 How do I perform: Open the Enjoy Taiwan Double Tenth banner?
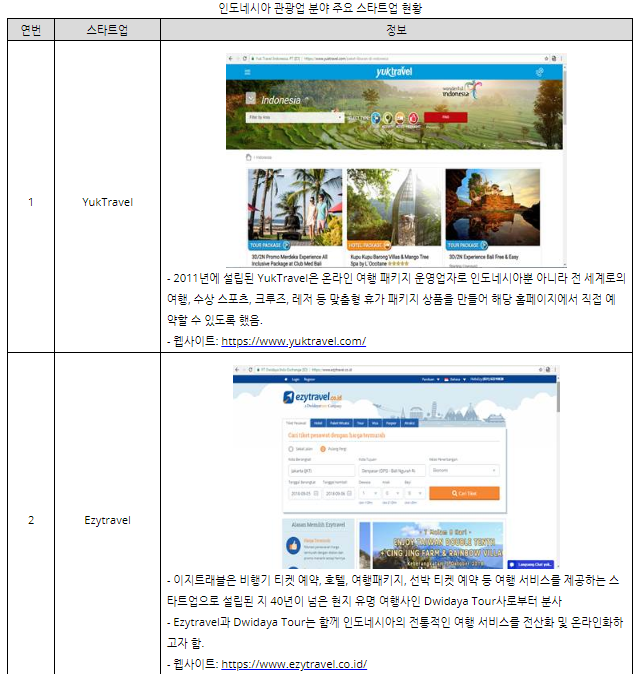click(x=438, y=545)
